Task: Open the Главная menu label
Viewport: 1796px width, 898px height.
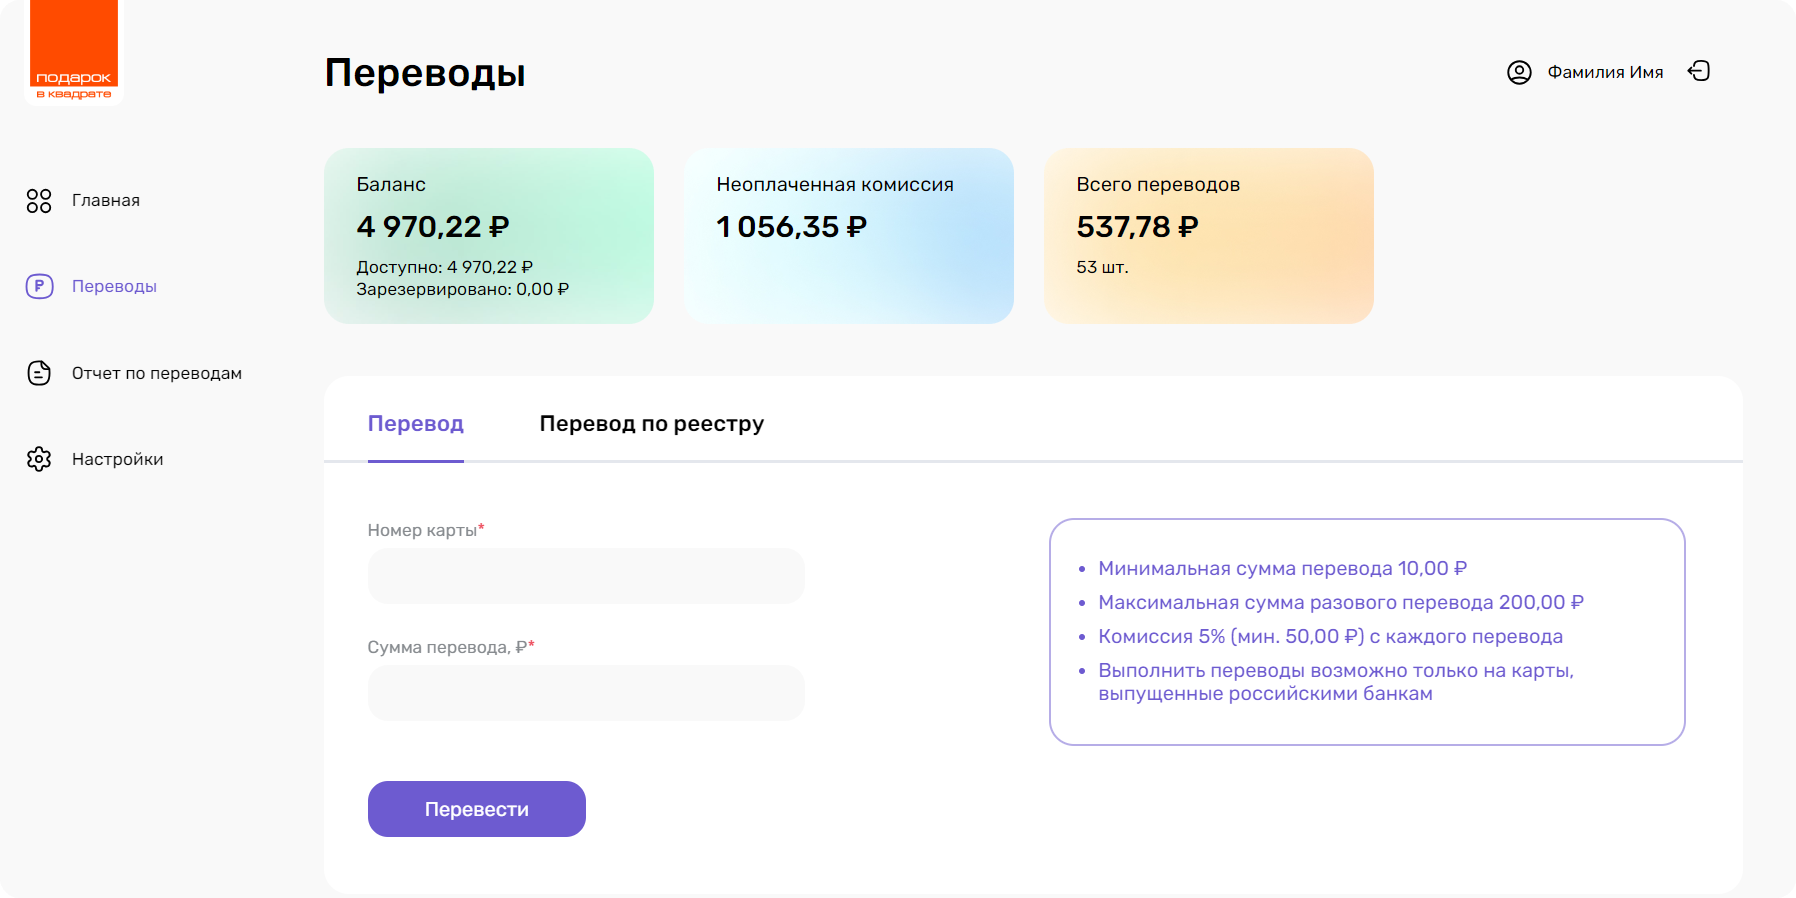Action: (x=106, y=201)
